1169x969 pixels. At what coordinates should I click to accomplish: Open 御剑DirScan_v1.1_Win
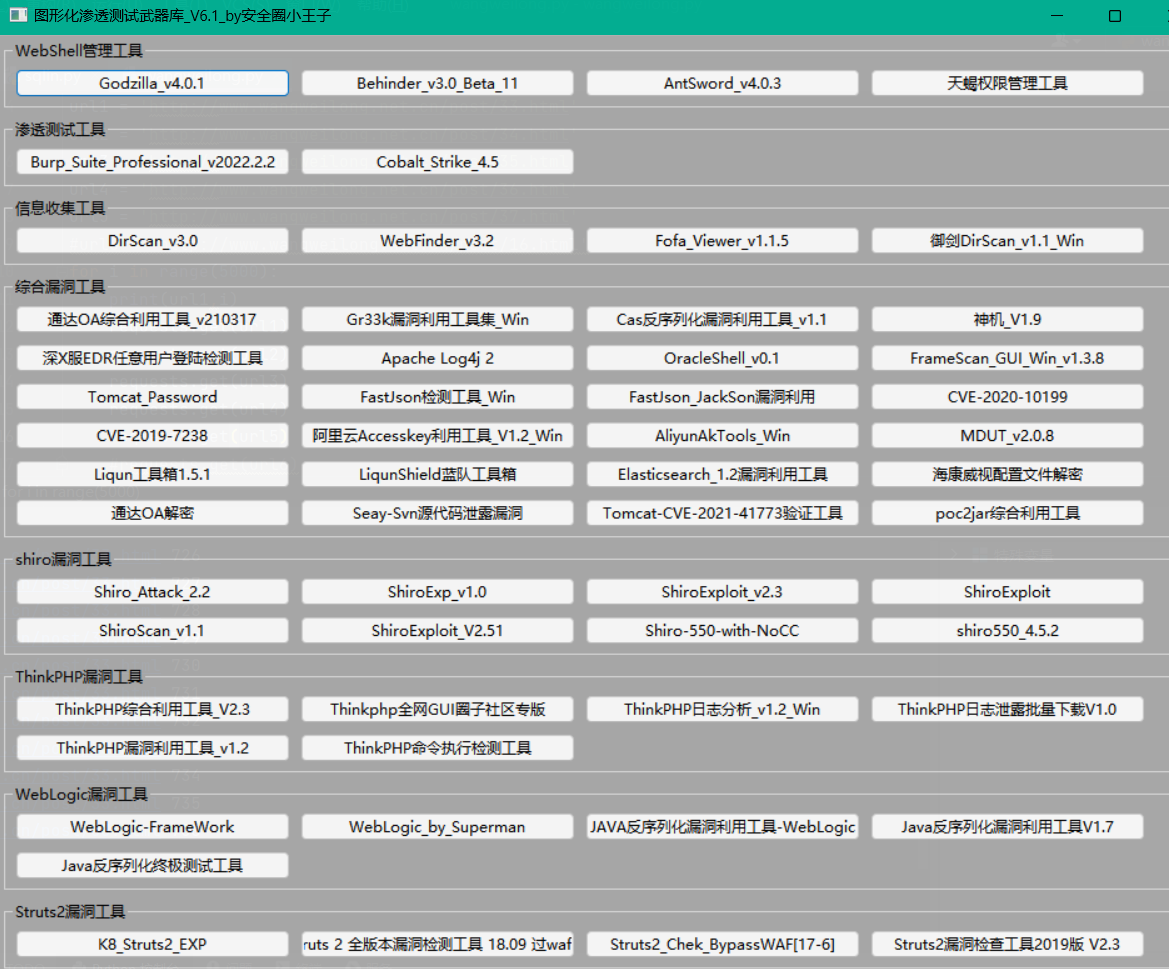(1007, 241)
